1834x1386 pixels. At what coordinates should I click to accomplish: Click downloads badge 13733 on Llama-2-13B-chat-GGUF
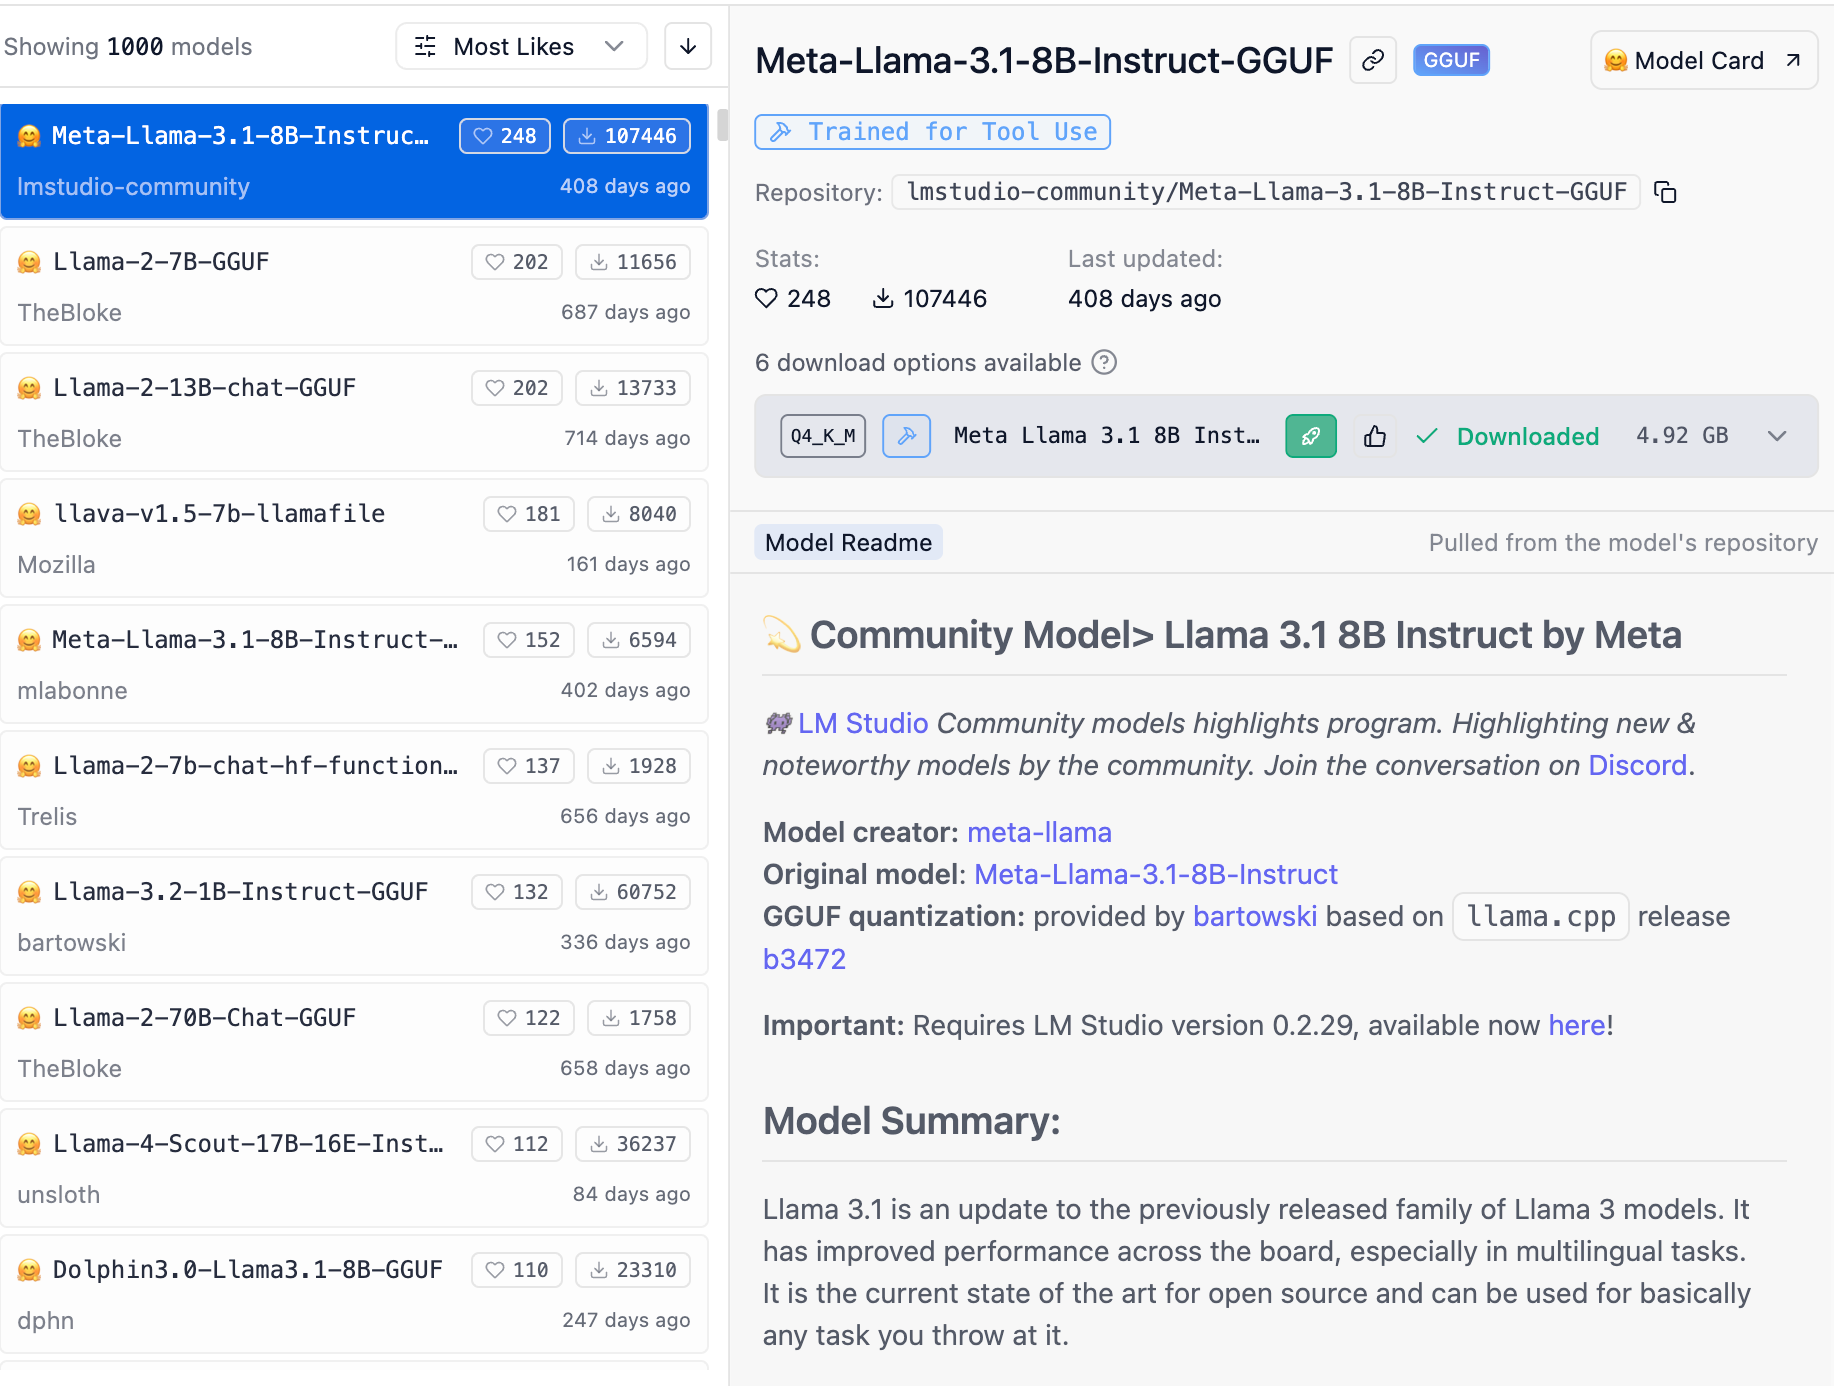[633, 388]
